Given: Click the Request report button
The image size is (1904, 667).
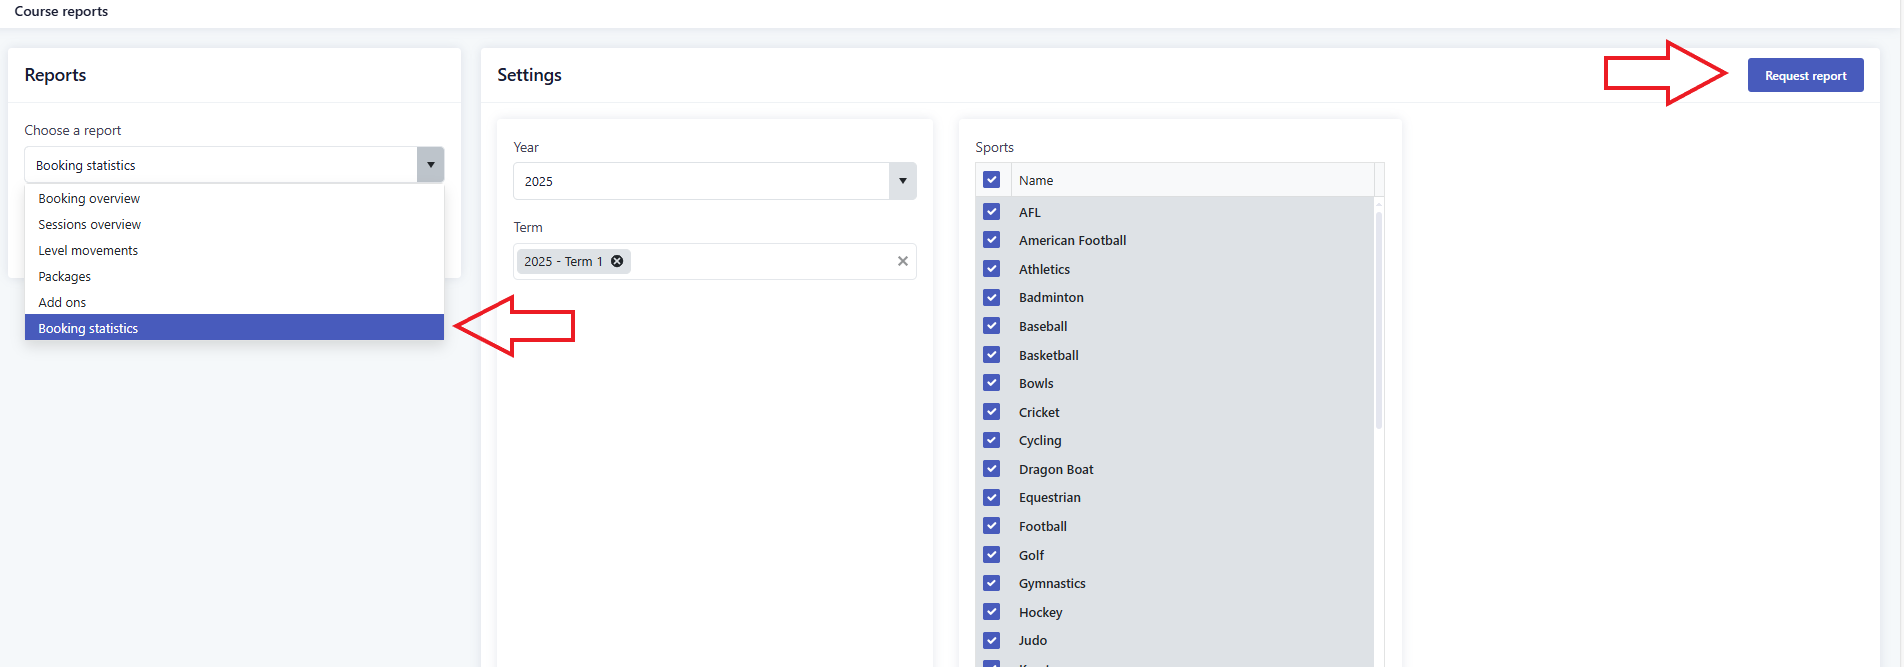Looking at the screenshot, I should (1804, 76).
